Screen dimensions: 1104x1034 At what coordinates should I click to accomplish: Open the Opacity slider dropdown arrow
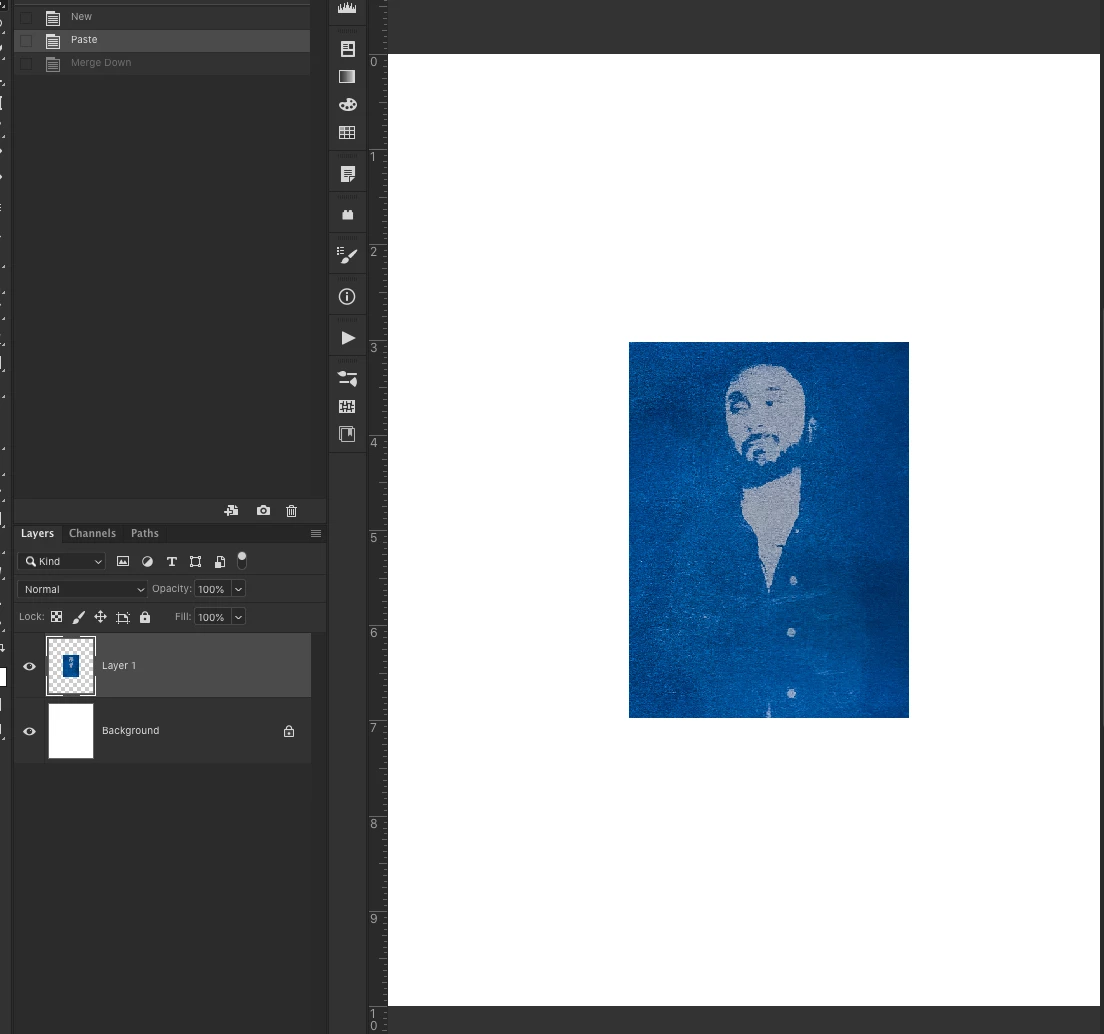238,589
